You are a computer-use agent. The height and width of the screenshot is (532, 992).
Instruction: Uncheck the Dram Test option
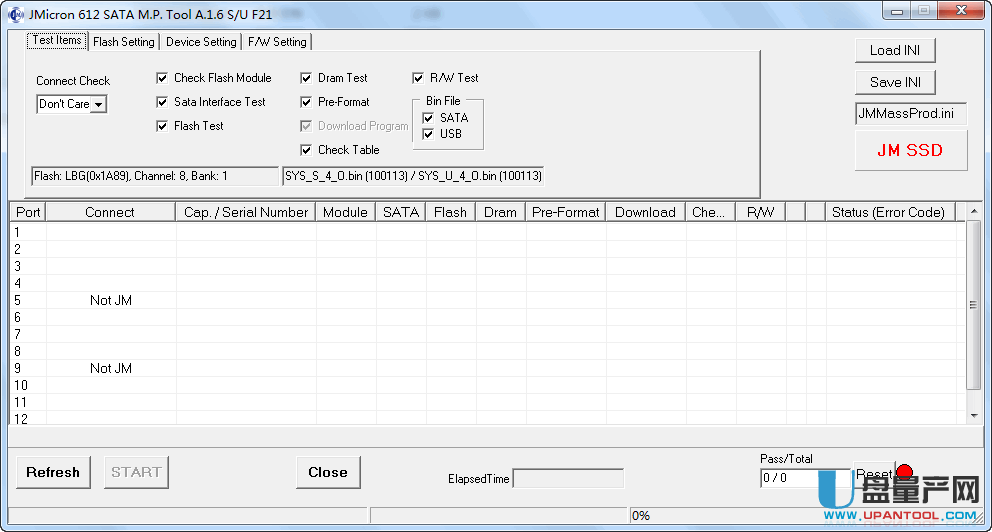click(306, 78)
